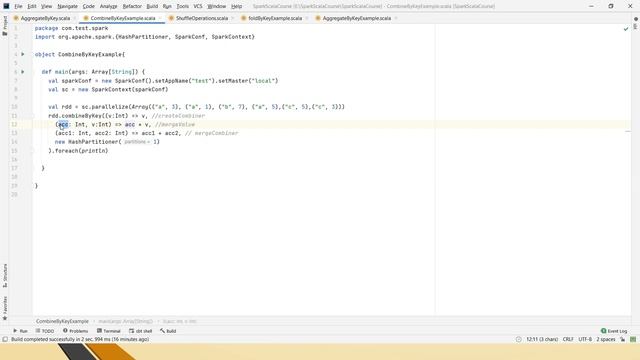The height and width of the screenshot is (360, 640).
Task: Open the Problems tool window
Action: (x=76, y=331)
